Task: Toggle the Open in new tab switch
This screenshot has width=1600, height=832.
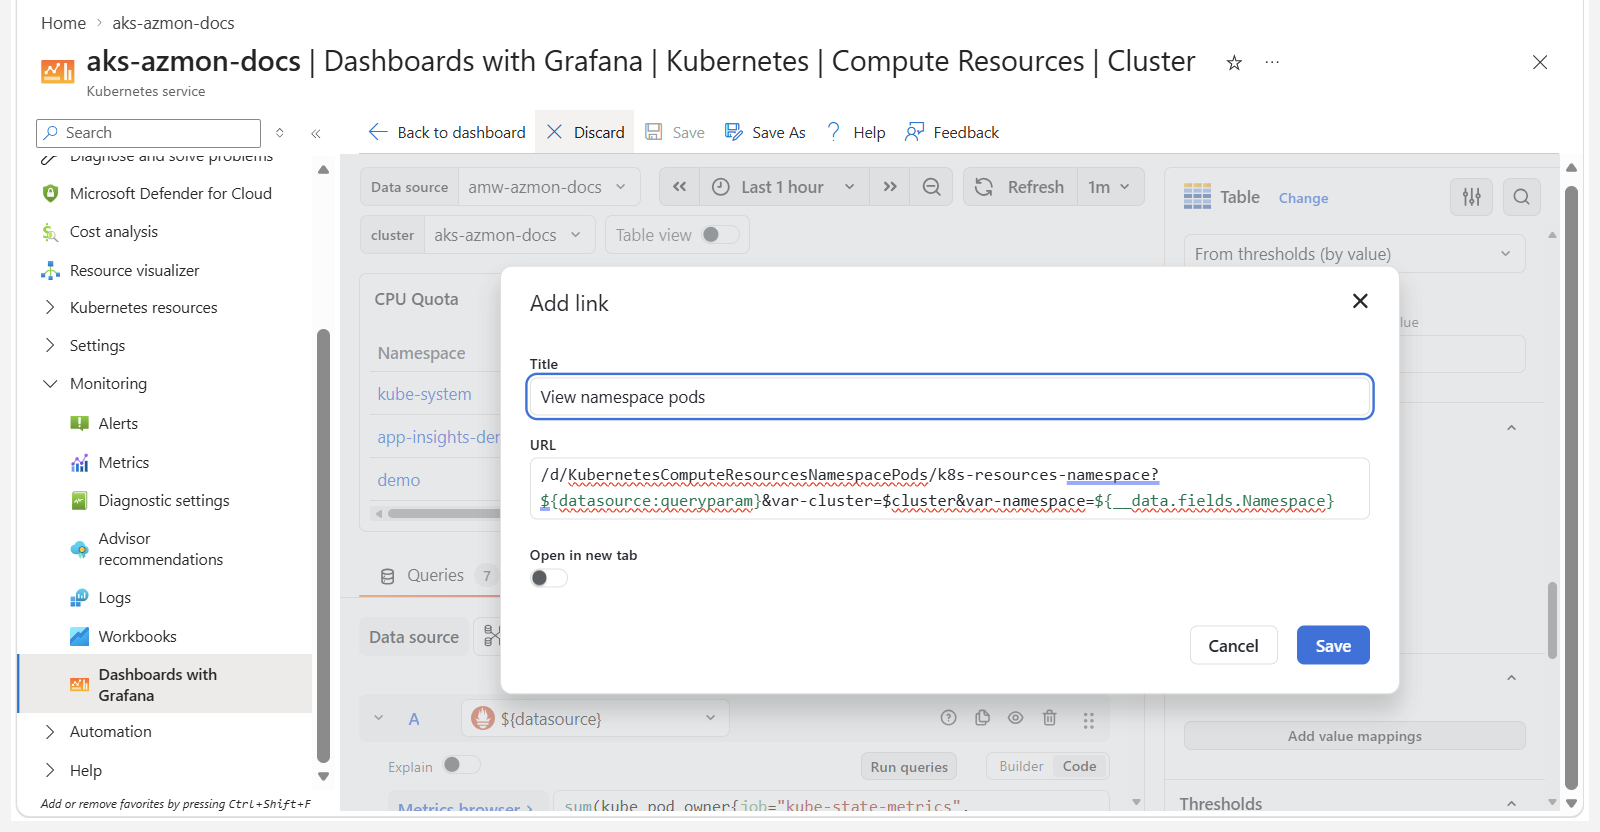Action: tap(548, 578)
